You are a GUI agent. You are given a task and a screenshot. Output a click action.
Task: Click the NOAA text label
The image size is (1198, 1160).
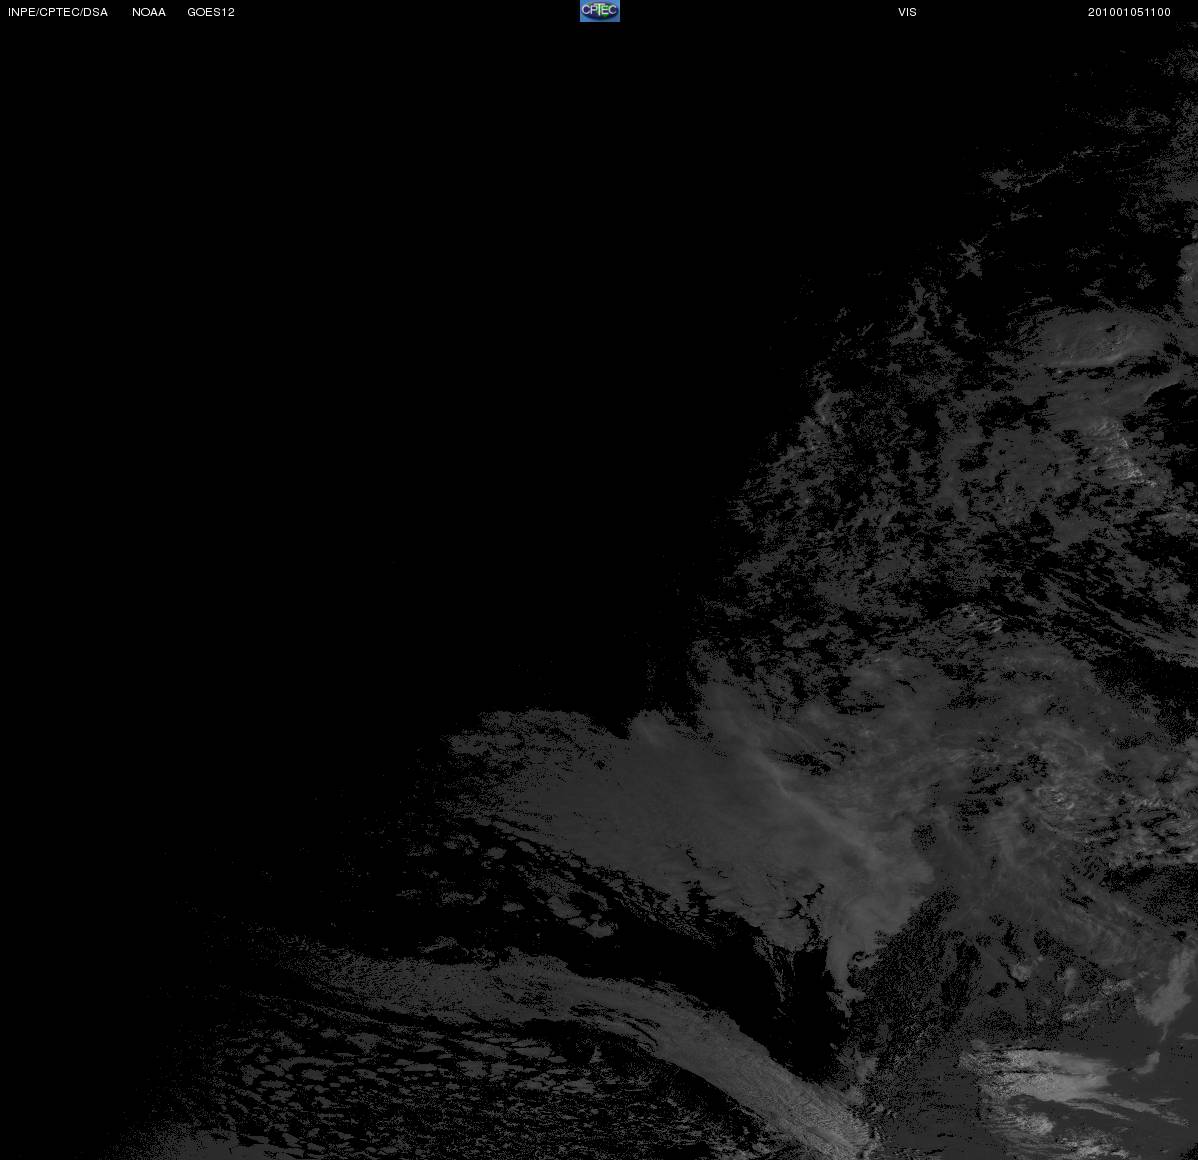(x=149, y=12)
